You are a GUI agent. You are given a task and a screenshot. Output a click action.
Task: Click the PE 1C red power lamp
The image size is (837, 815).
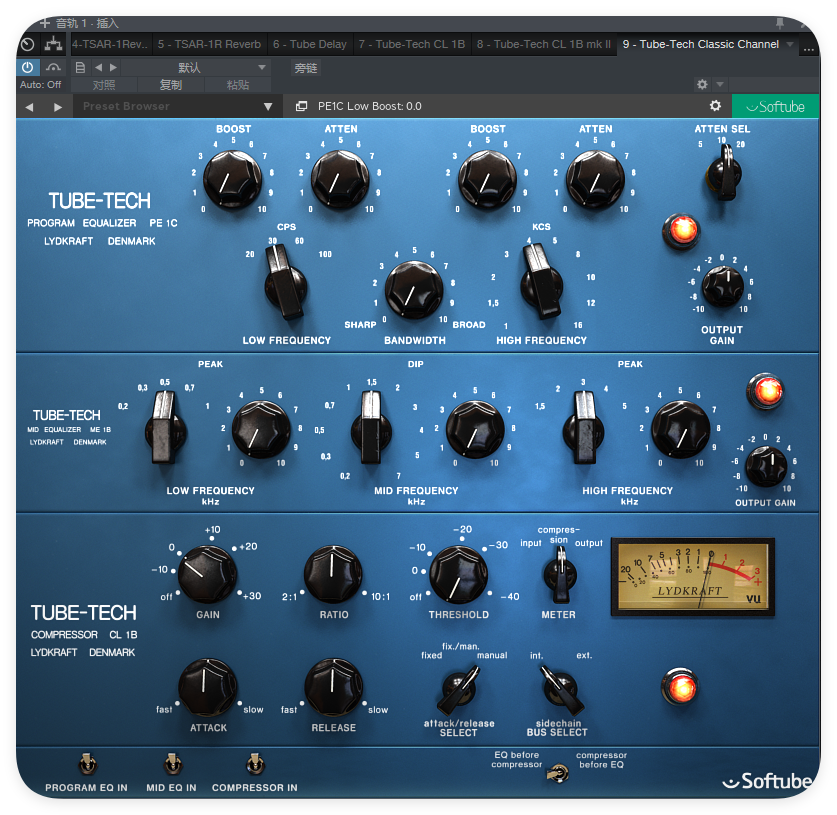(x=682, y=231)
